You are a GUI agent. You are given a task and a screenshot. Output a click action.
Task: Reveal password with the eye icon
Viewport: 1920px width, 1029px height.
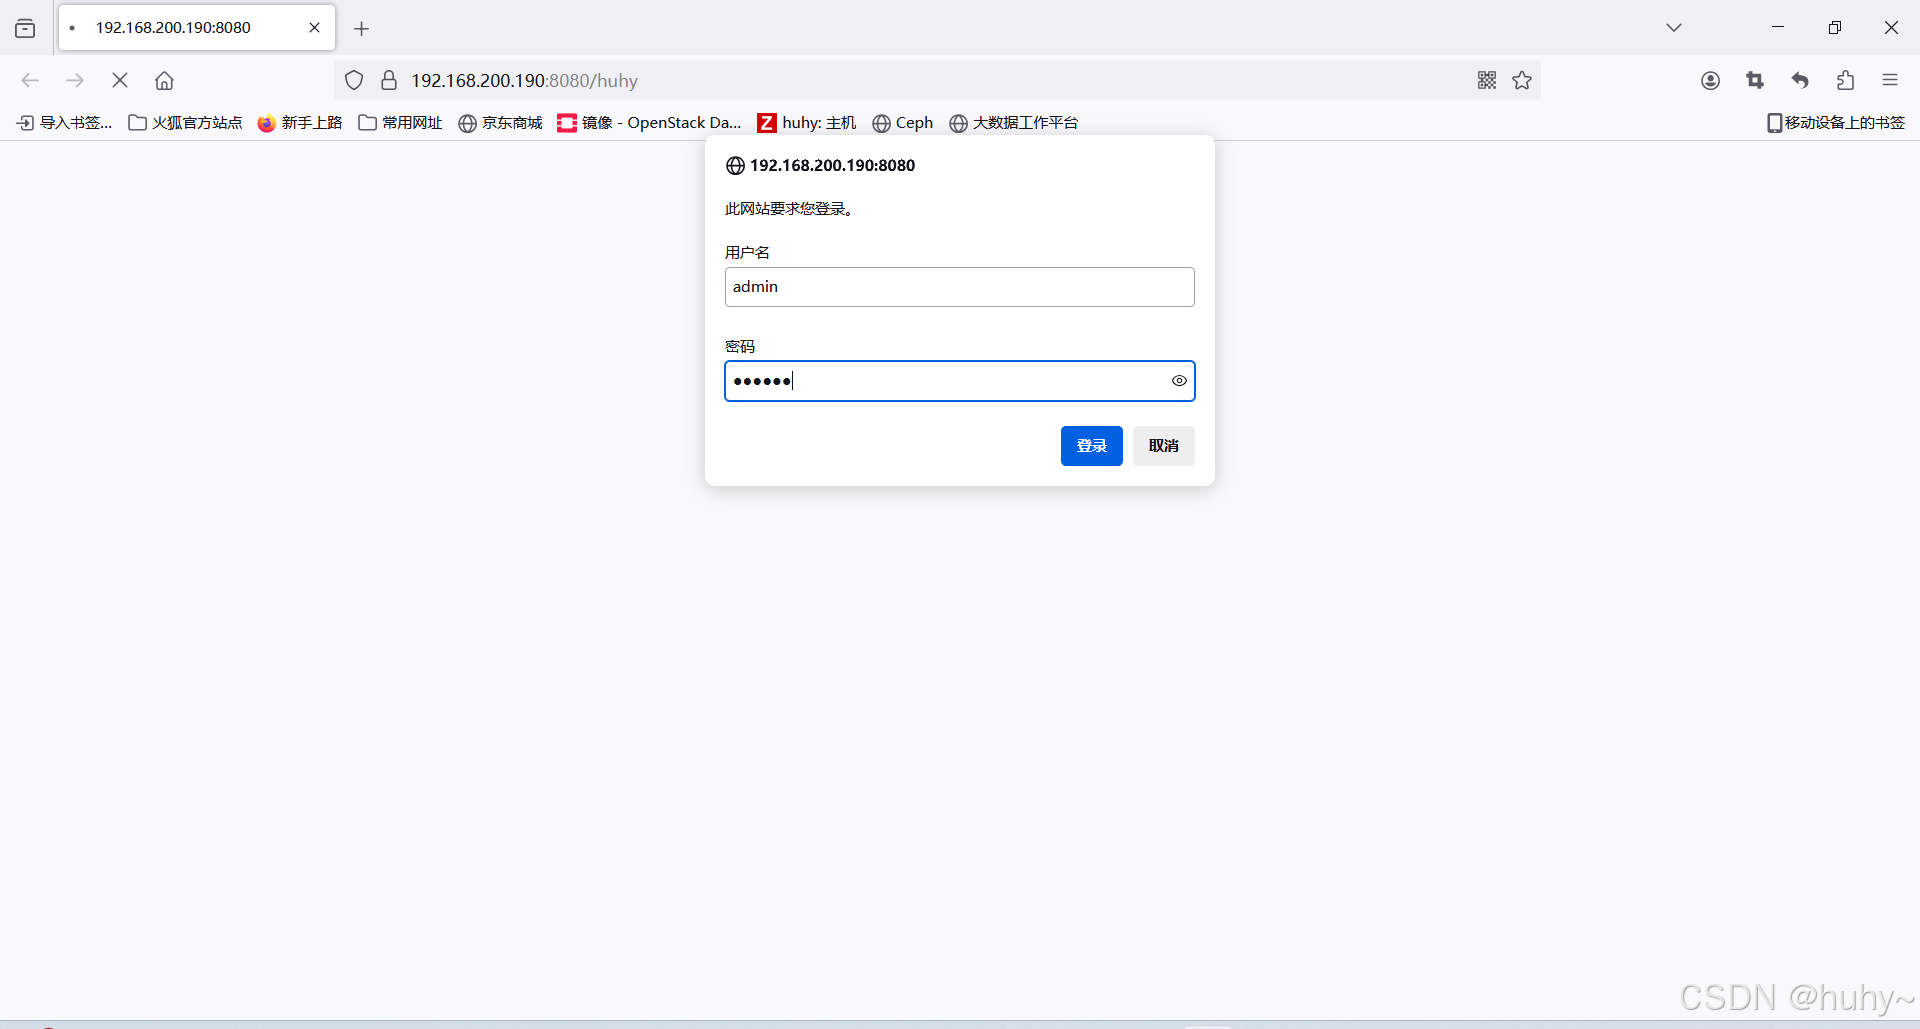point(1179,381)
